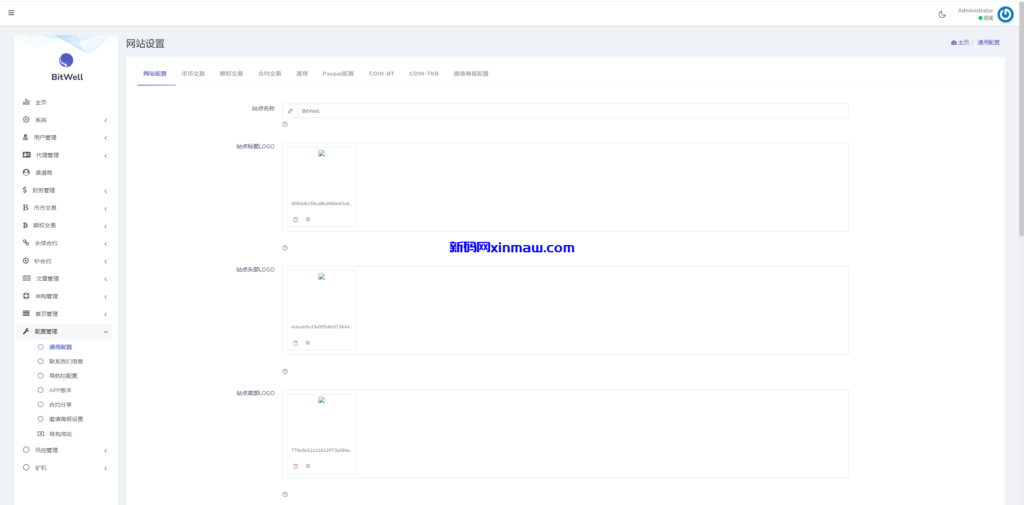Delete the 站点标题LOGO image with trash icon
The height and width of the screenshot is (505, 1024).
tap(295, 219)
